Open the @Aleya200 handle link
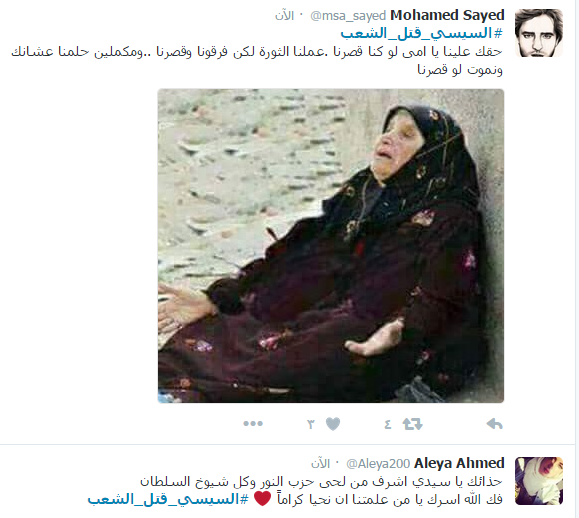 point(378,464)
